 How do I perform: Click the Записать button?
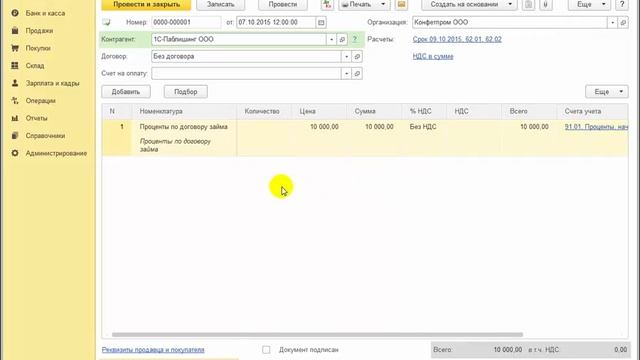pyautogui.click(x=221, y=4)
